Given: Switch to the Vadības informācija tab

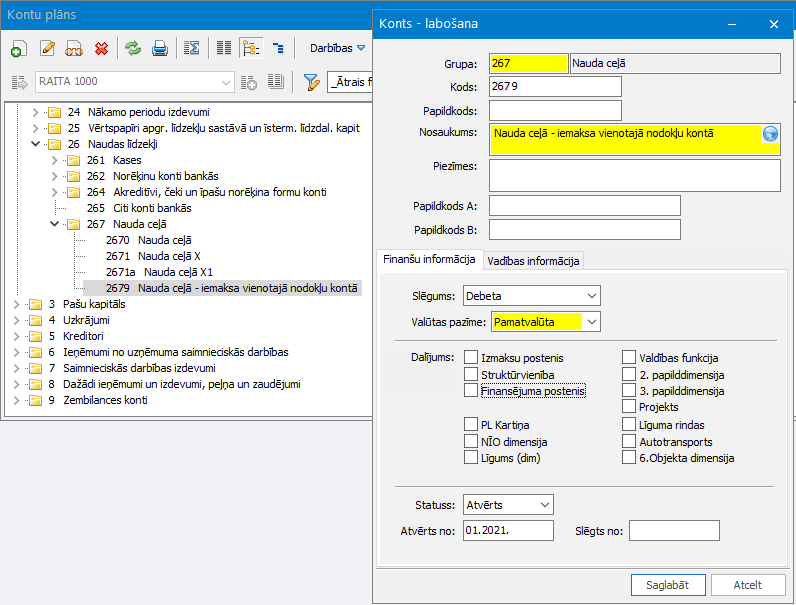Looking at the screenshot, I should 533,261.
